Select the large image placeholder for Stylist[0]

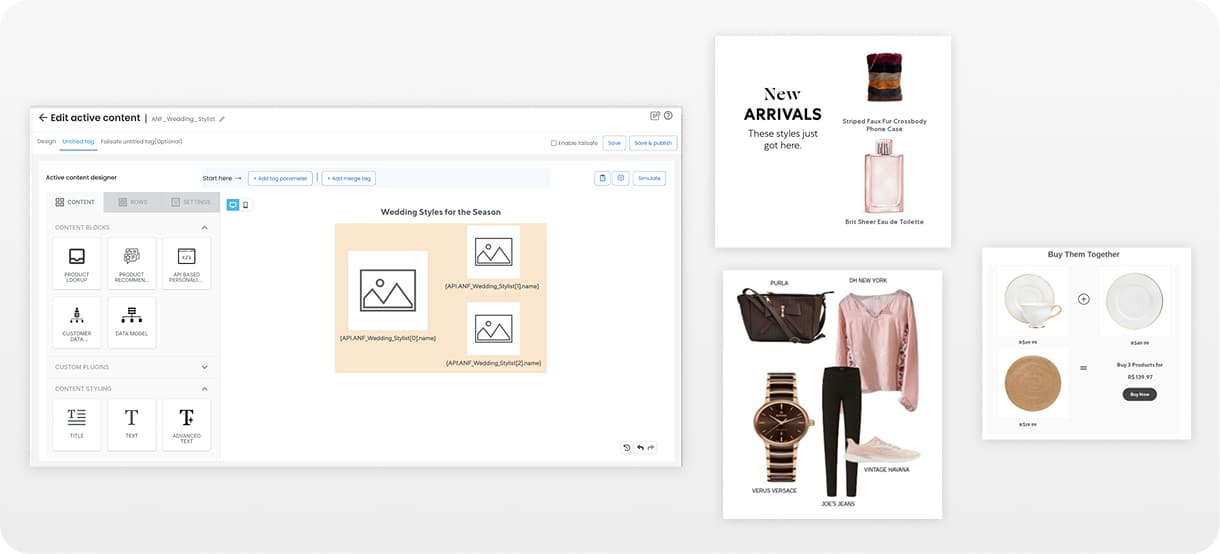point(388,290)
